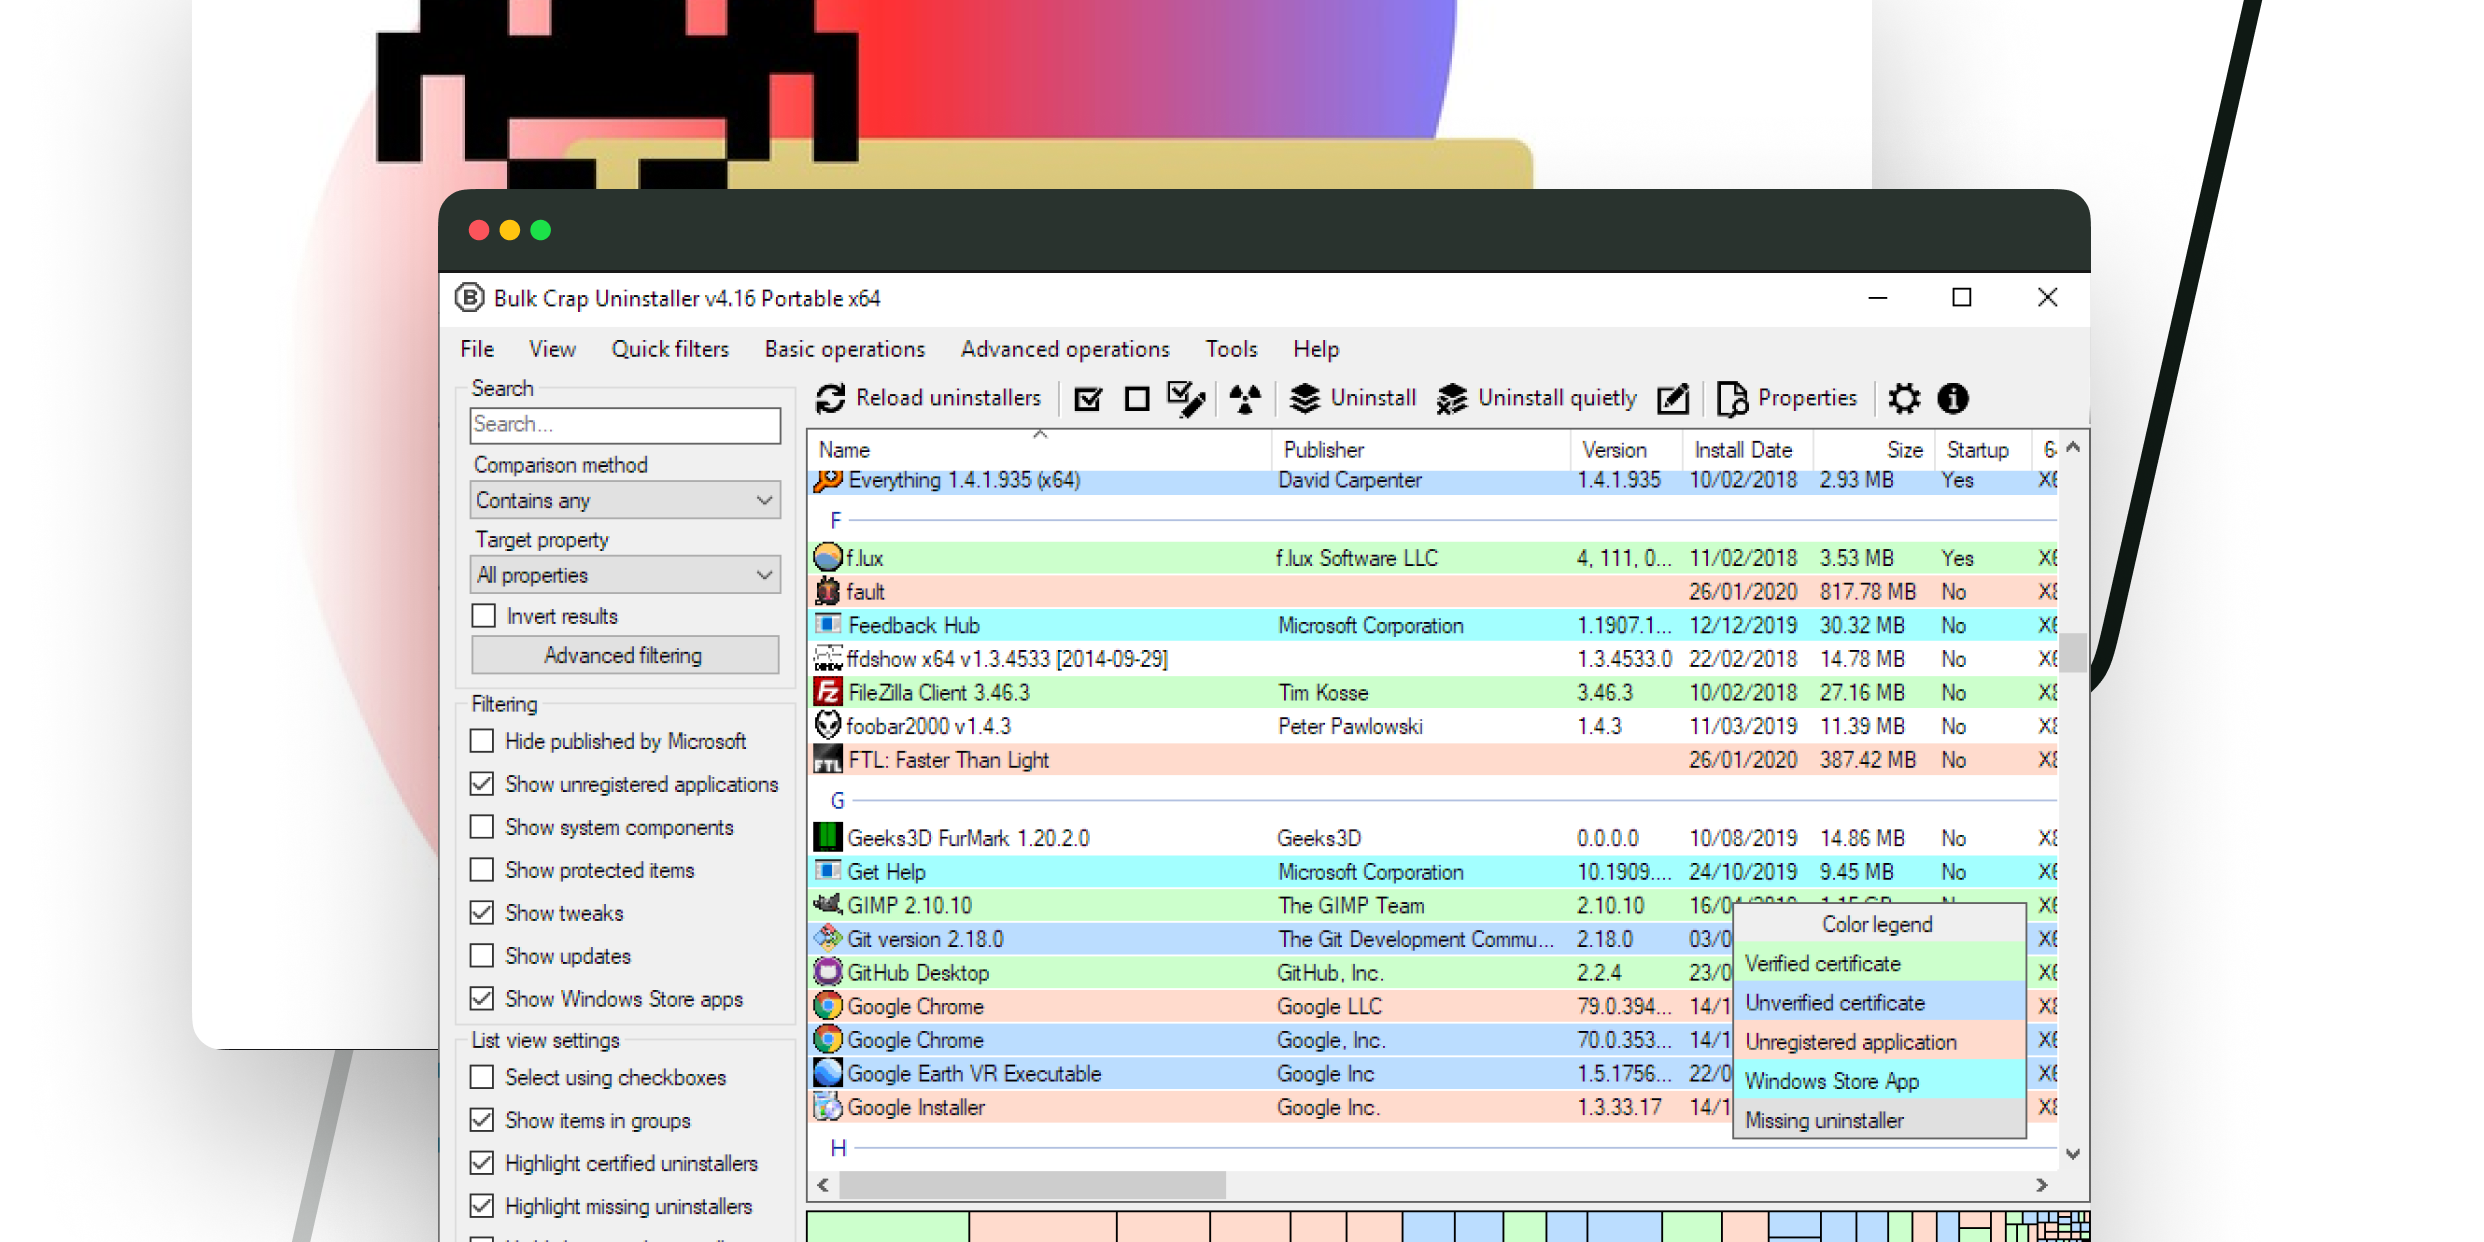Open settings with the gear icon
This screenshot has width=2484, height=1242.
pyautogui.click(x=1904, y=399)
